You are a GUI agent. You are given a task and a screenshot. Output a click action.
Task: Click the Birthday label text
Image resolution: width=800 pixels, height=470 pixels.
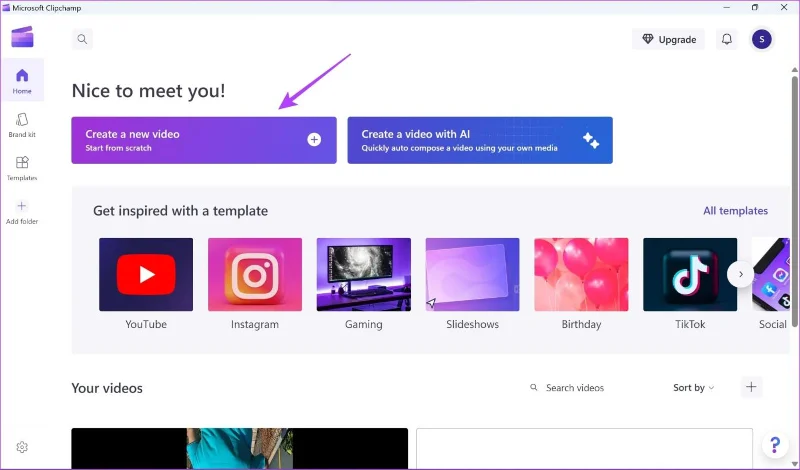coord(581,325)
